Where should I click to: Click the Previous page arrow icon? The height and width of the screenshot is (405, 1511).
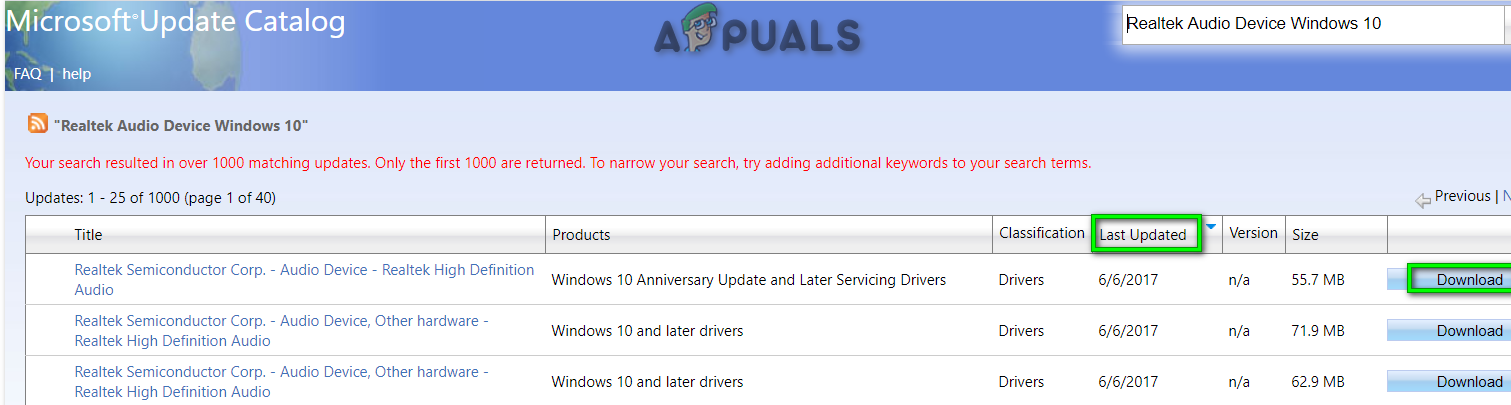[x=1422, y=201]
